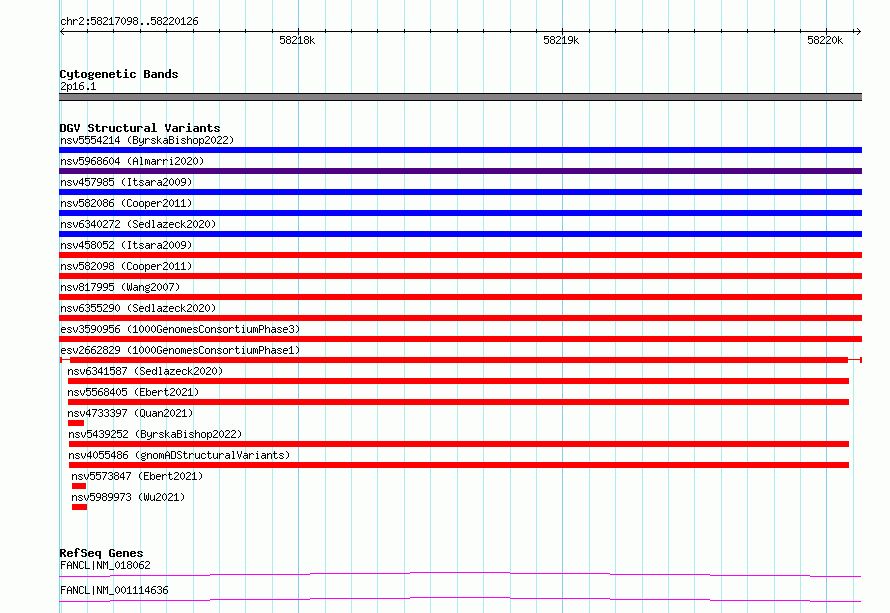Viewport: 890px width, 613px height.
Task: Select the red nsv817995 variant bar
Action: tap(460, 297)
